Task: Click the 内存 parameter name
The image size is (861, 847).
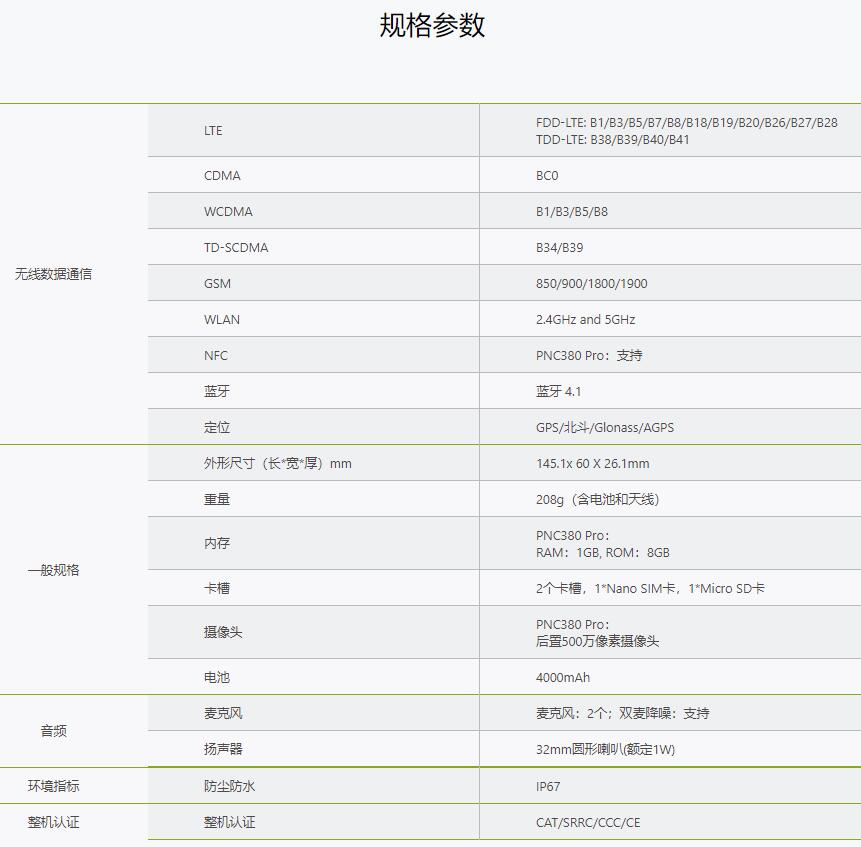Action: [217, 543]
